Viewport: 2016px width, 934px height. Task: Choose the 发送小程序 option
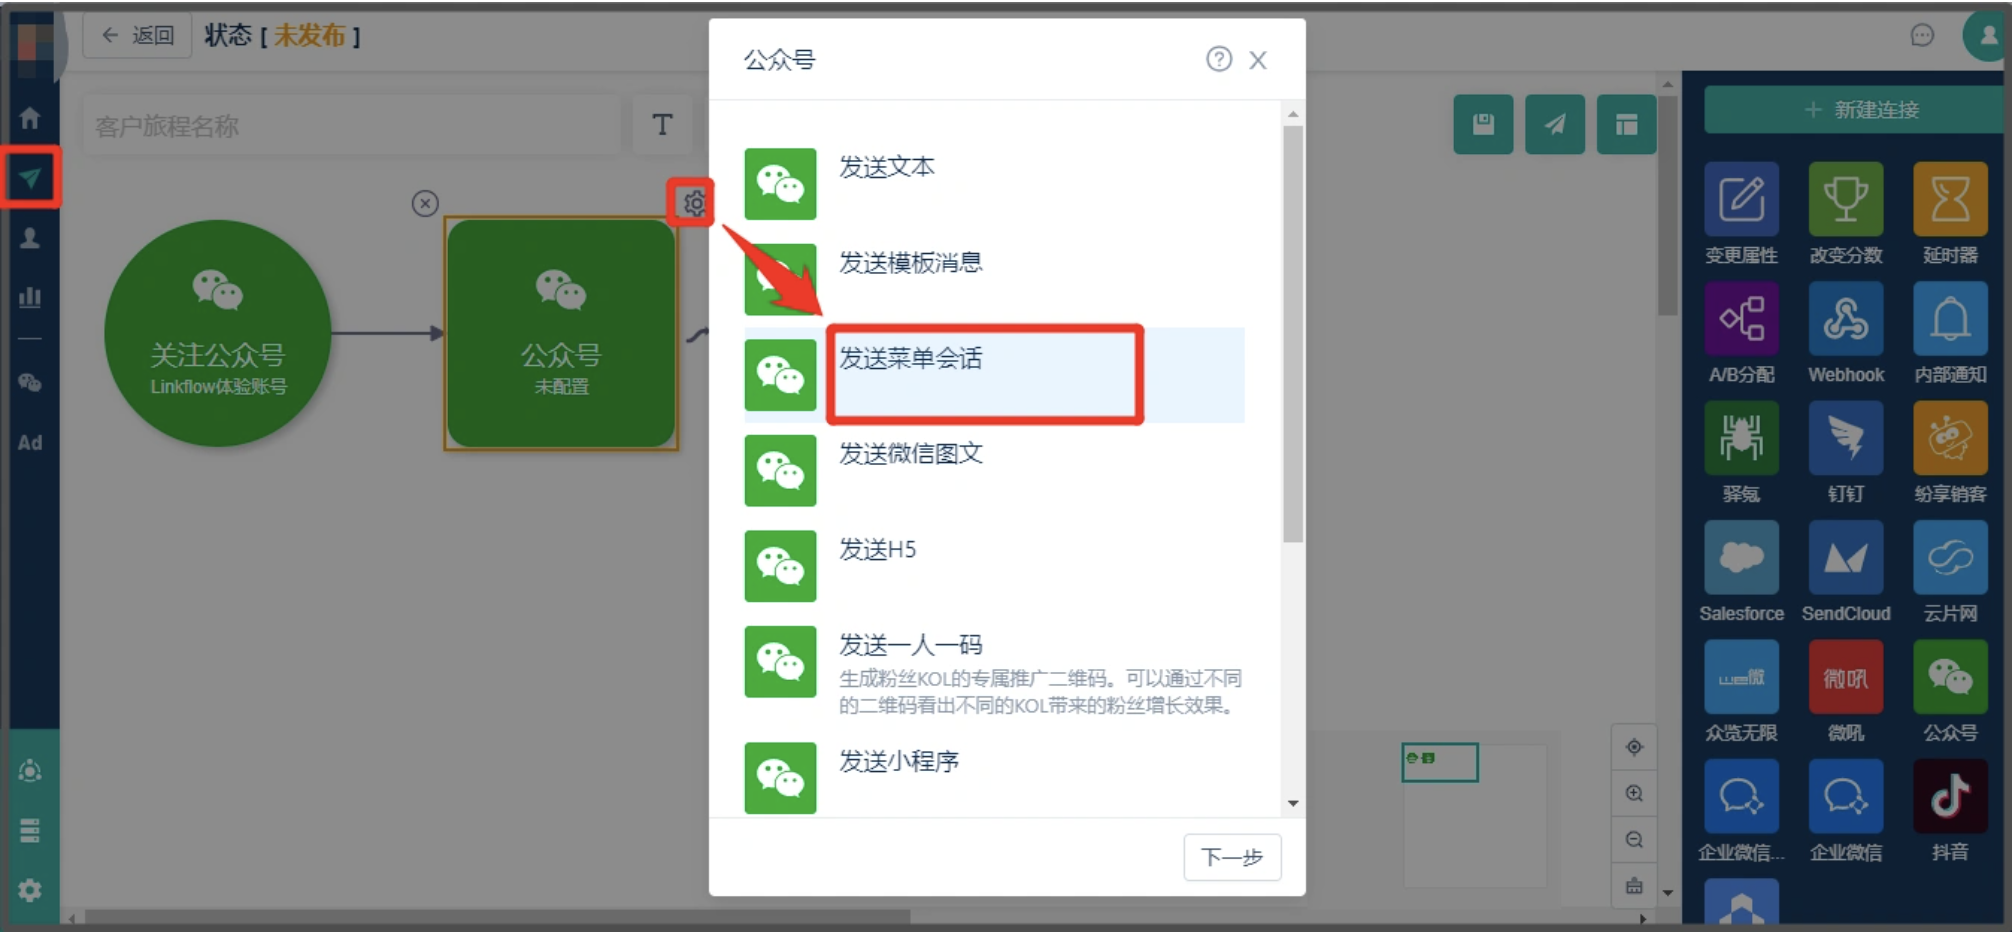point(994,778)
